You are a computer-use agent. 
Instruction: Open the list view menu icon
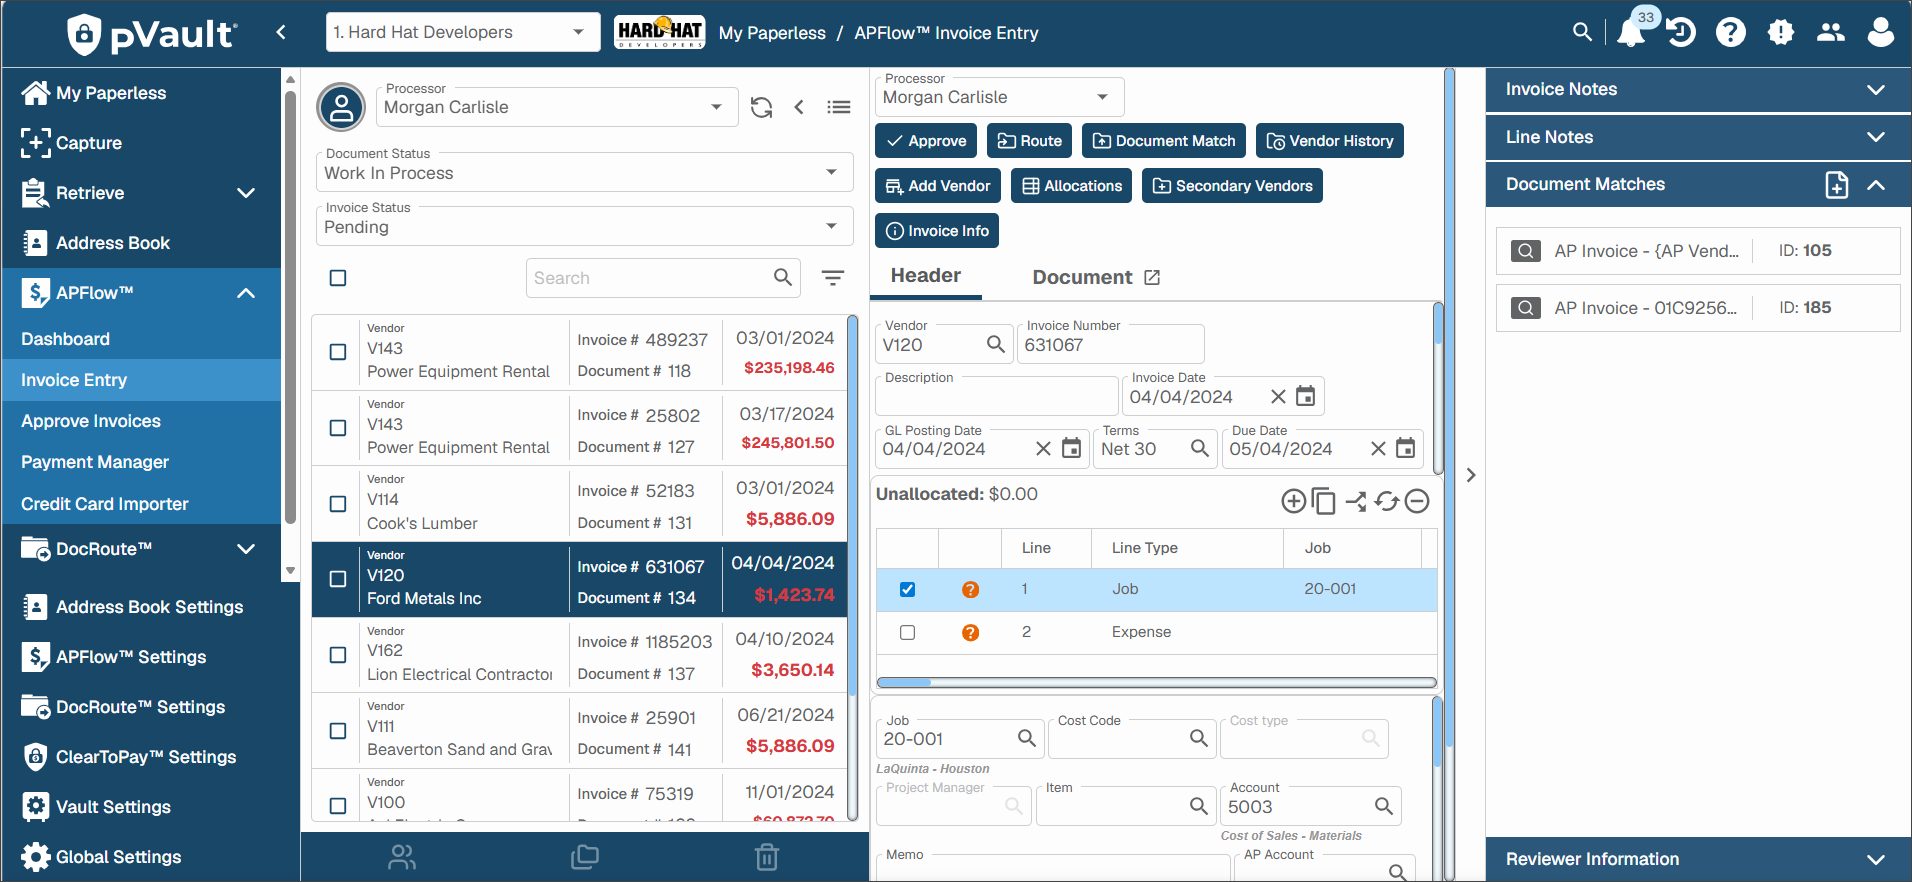click(x=839, y=107)
